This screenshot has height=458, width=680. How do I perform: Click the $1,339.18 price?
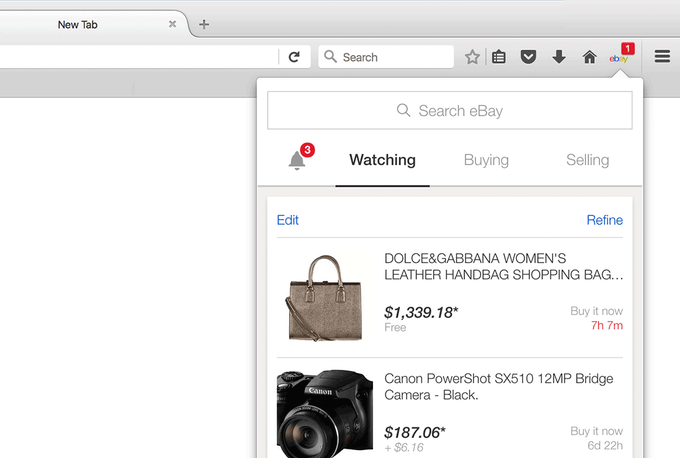pyautogui.click(x=421, y=312)
